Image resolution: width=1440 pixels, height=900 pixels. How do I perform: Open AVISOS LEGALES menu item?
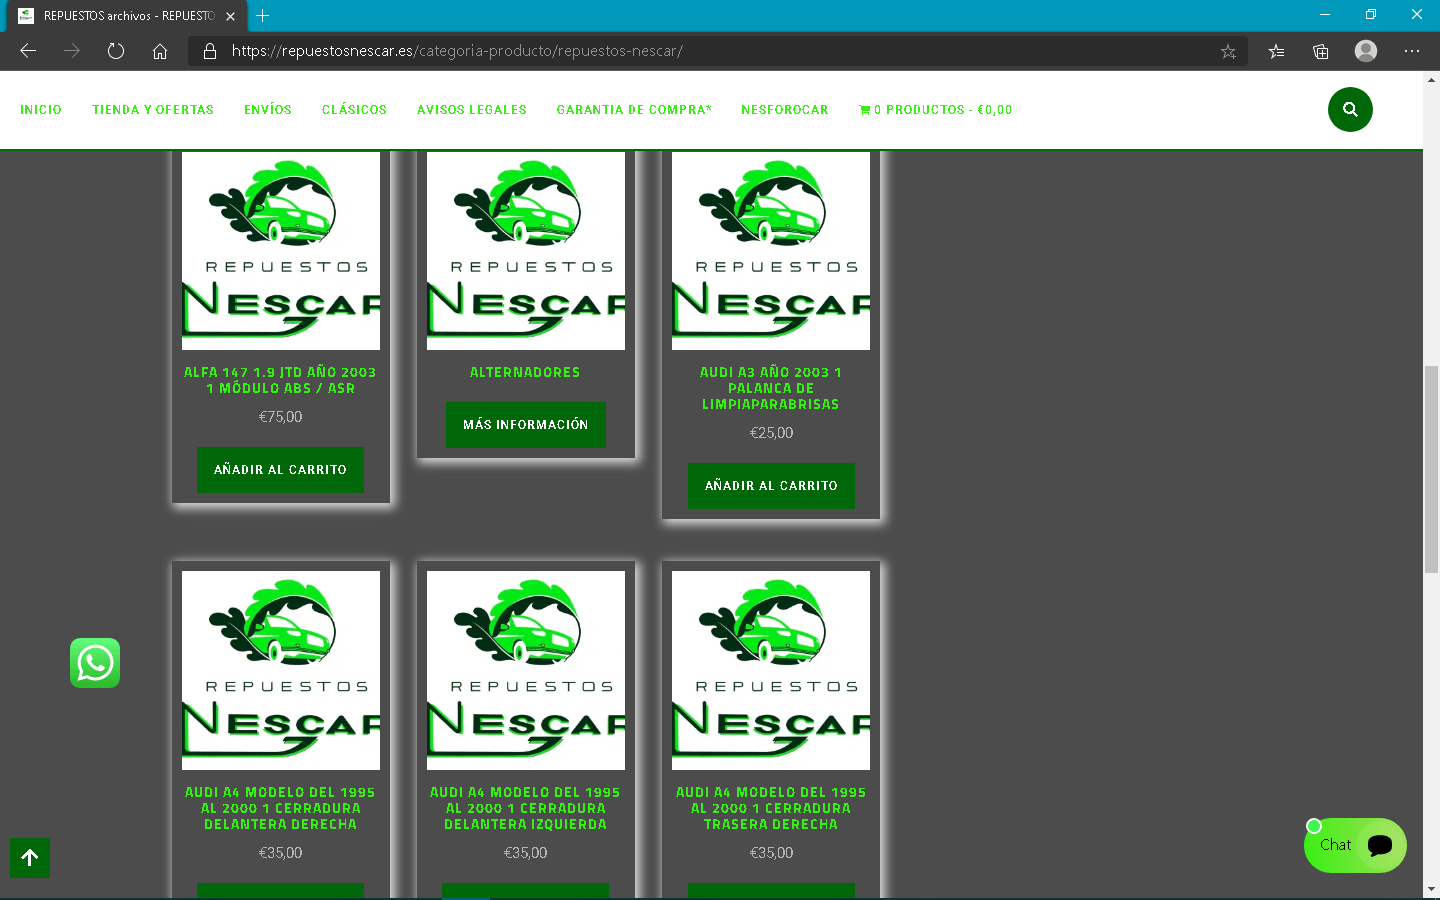point(472,110)
